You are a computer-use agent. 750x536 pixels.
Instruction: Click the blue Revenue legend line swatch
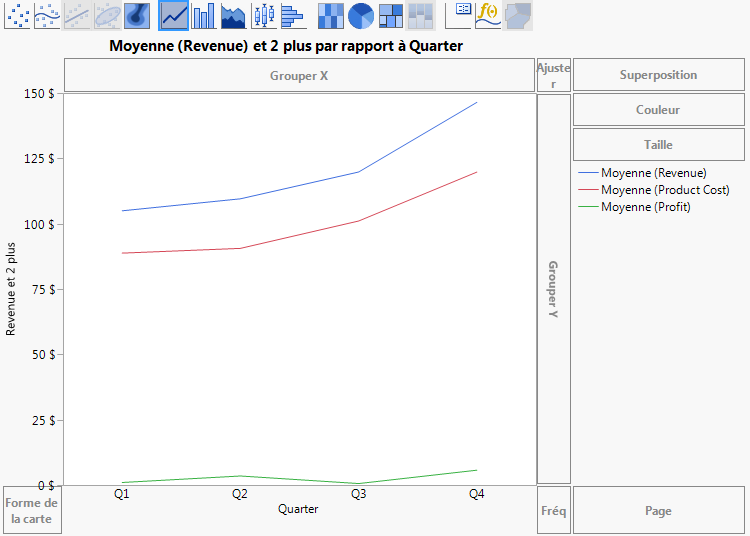(588, 173)
